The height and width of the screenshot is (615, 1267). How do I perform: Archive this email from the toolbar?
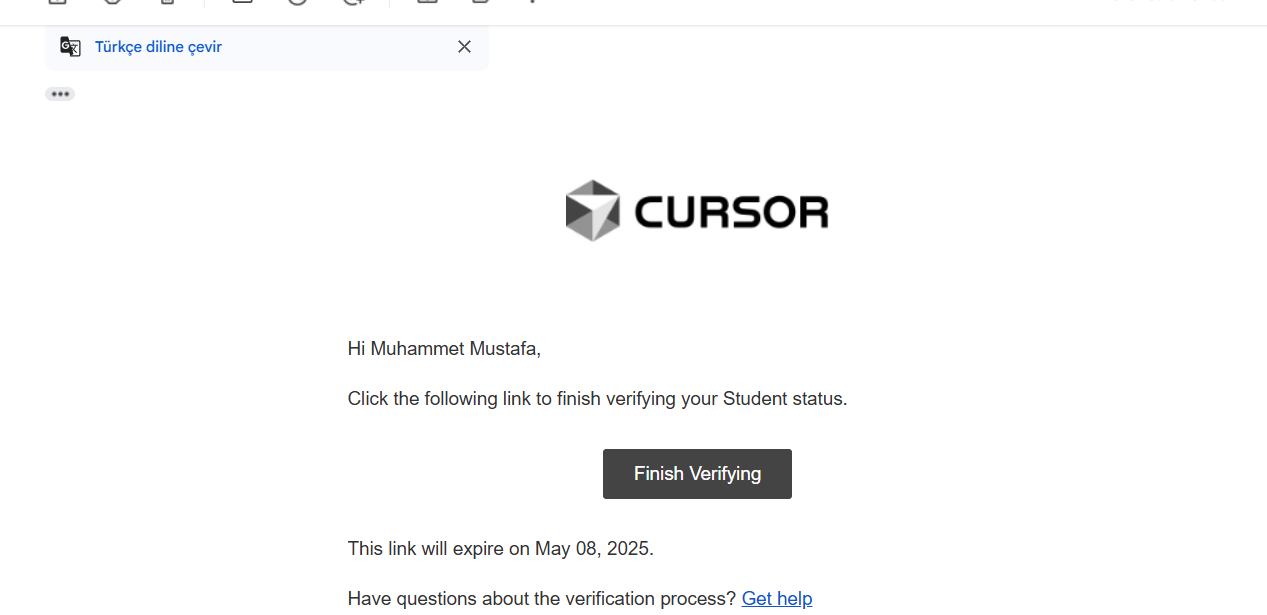point(56,2)
